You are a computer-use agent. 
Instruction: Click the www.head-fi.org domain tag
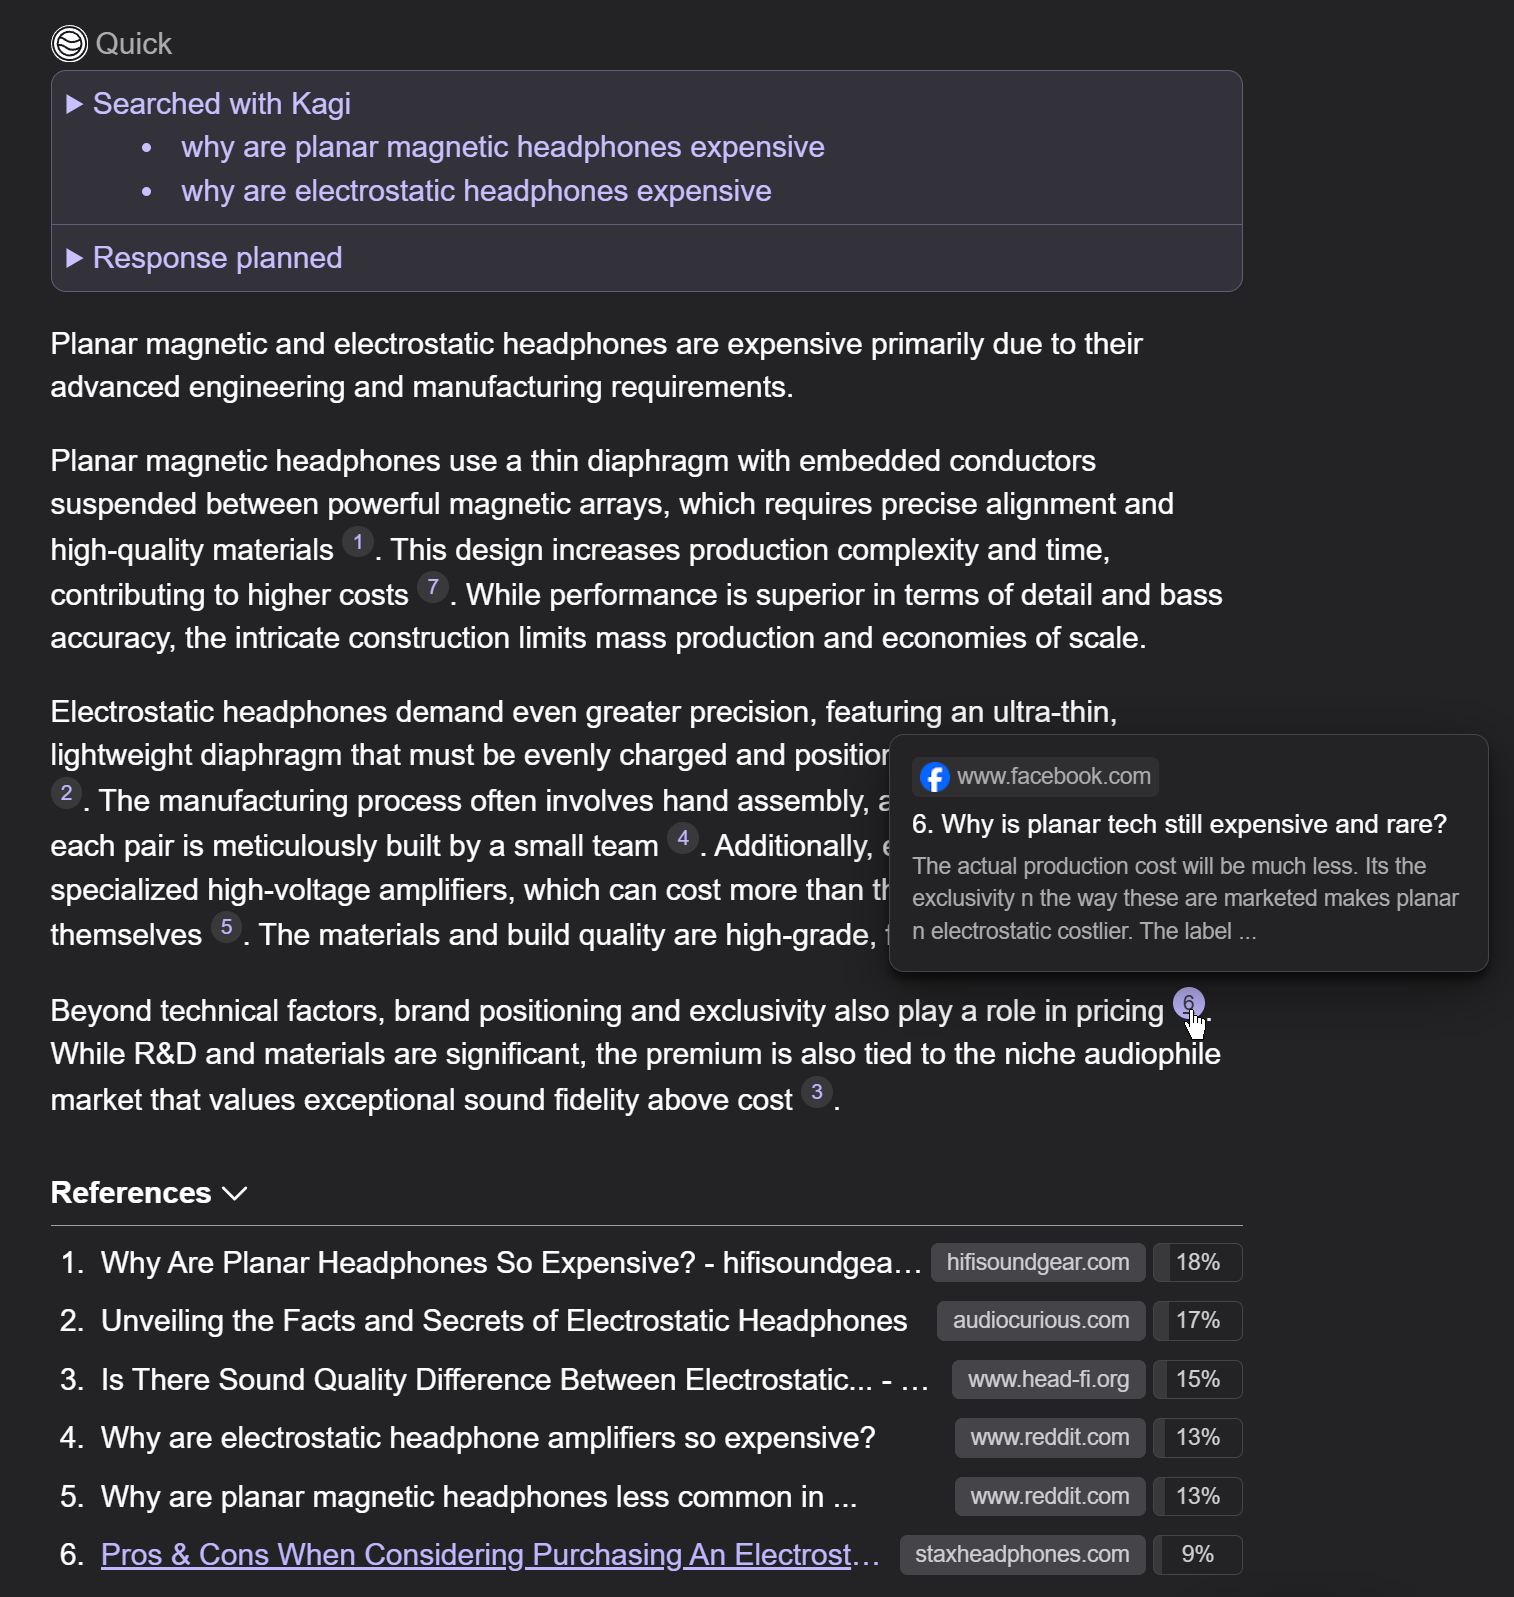coord(1048,1380)
